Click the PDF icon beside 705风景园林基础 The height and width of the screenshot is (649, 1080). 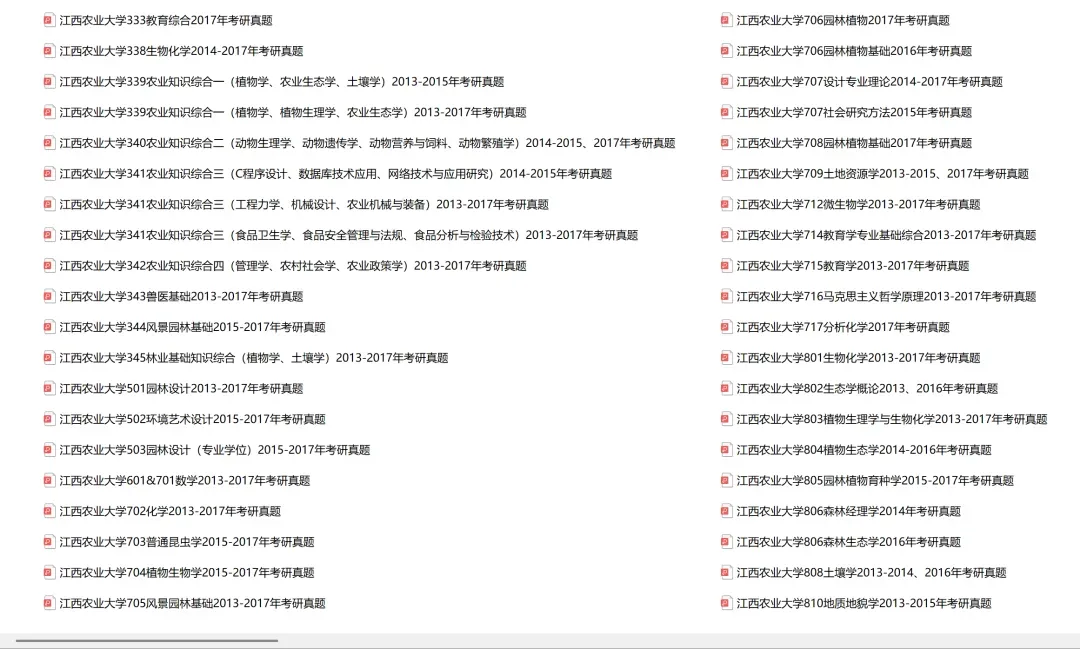(x=48, y=603)
